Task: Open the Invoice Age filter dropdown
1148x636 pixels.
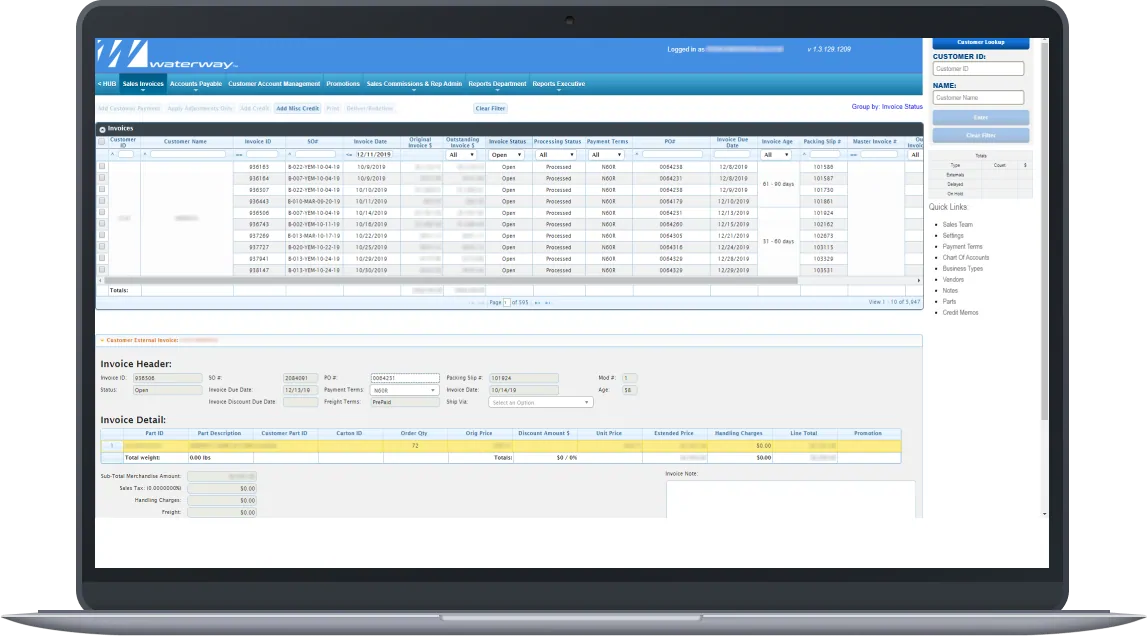Action: click(776, 155)
